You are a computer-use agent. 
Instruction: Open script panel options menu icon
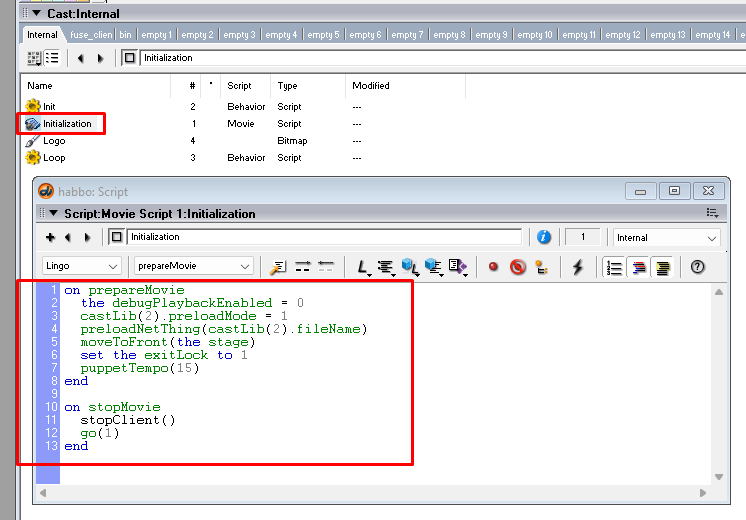[x=712, y=213]
